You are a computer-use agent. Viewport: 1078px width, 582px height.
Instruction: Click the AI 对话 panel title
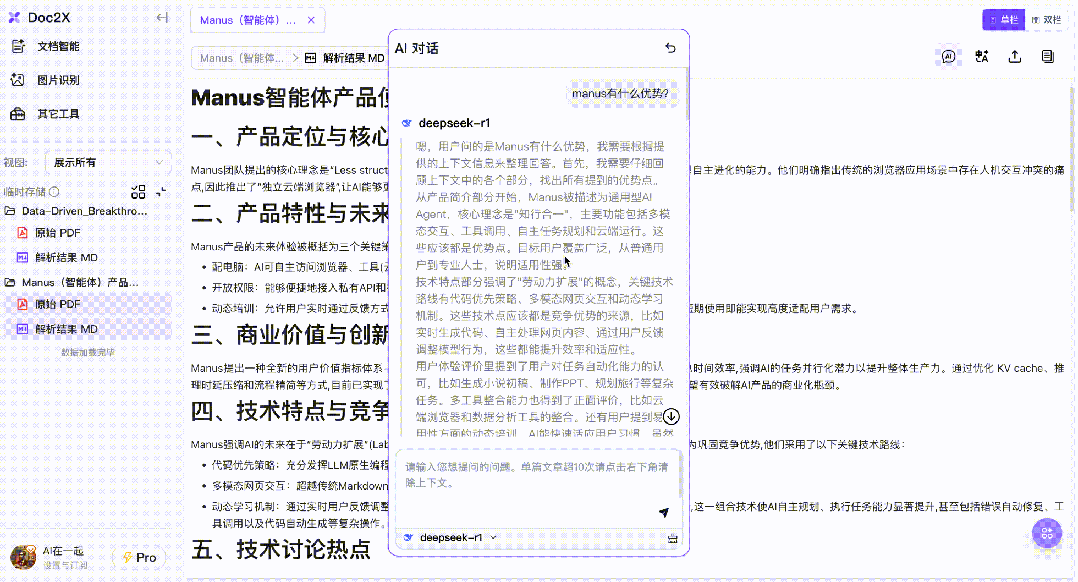coord(417,48)
